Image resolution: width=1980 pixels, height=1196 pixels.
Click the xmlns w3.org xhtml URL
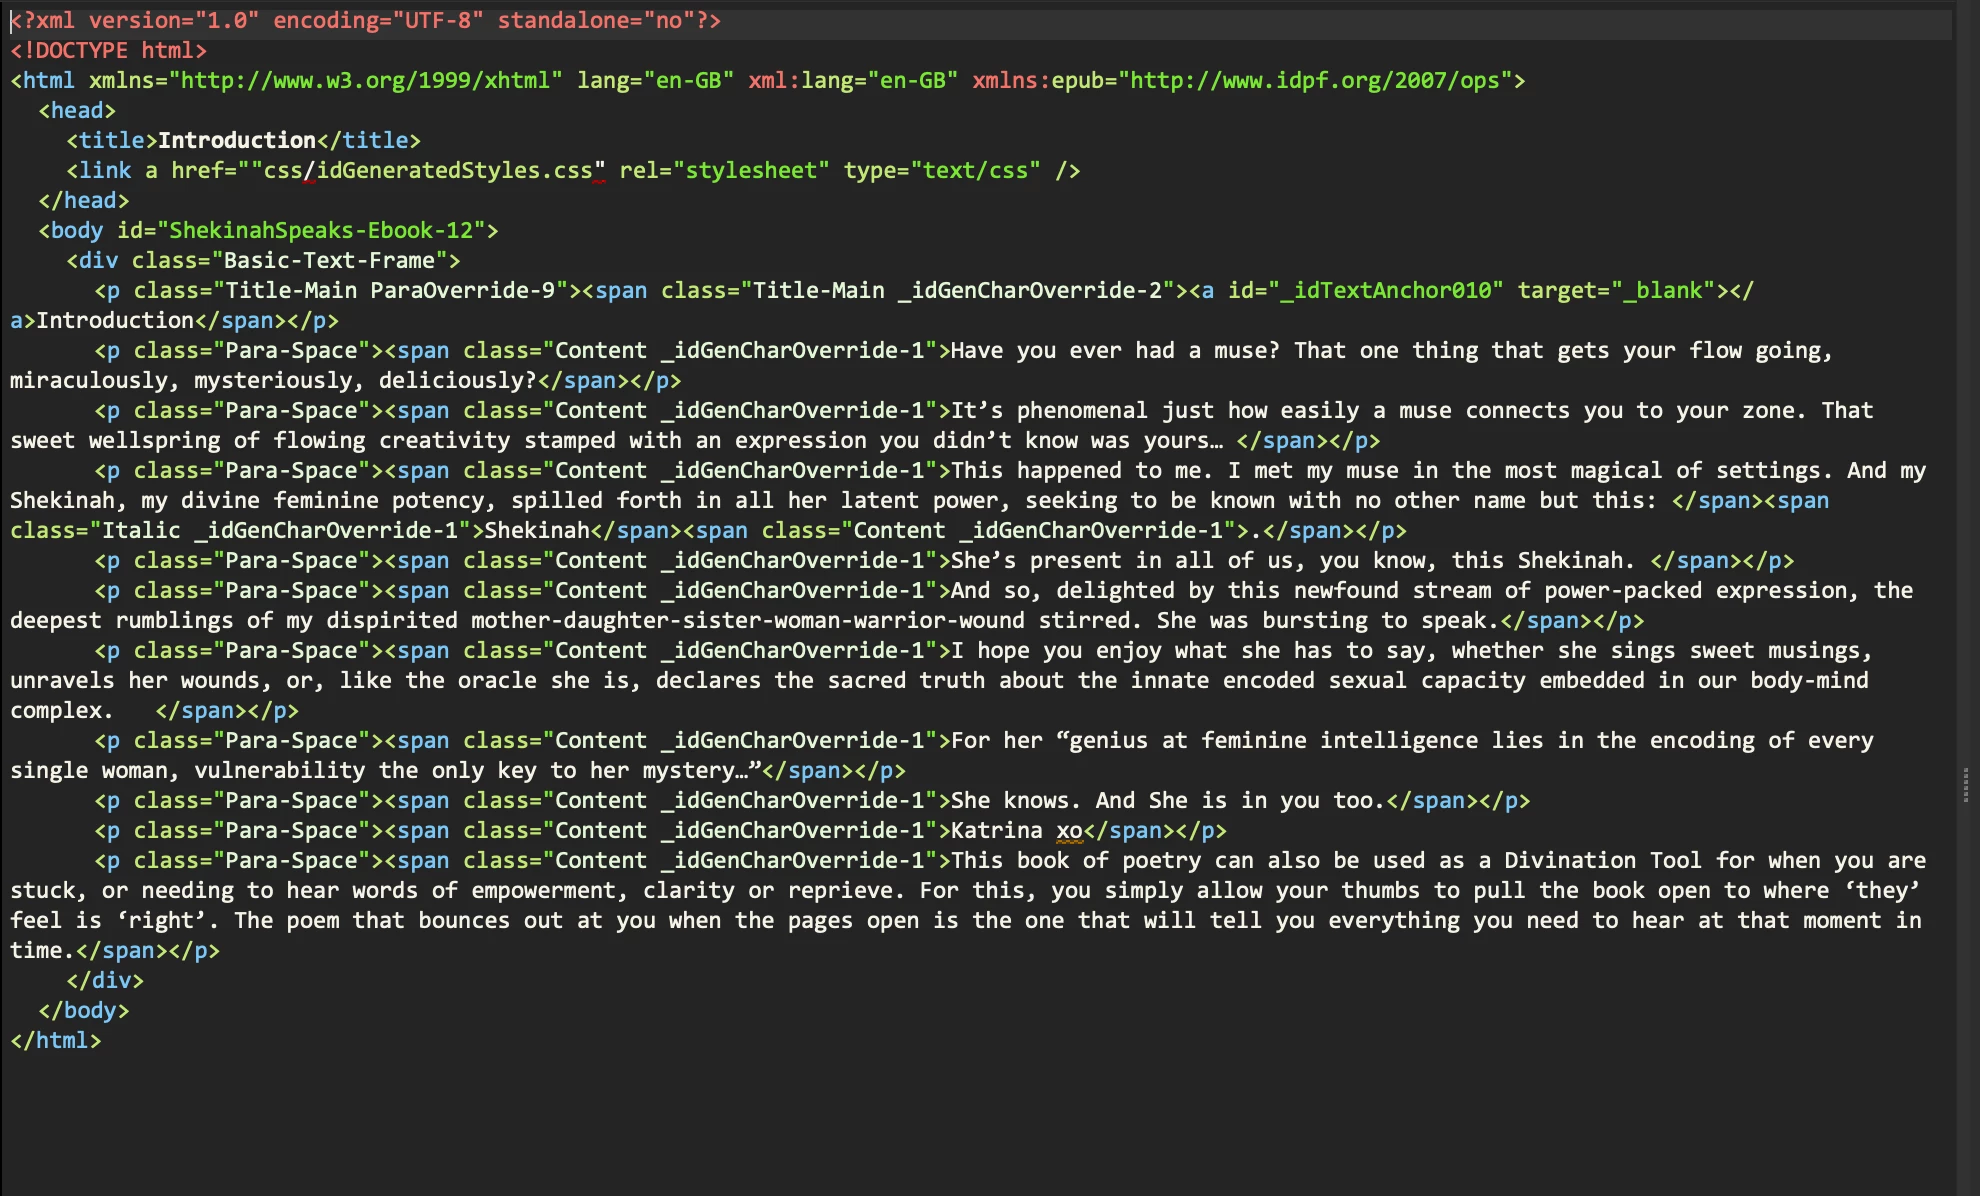coord(365,80)
